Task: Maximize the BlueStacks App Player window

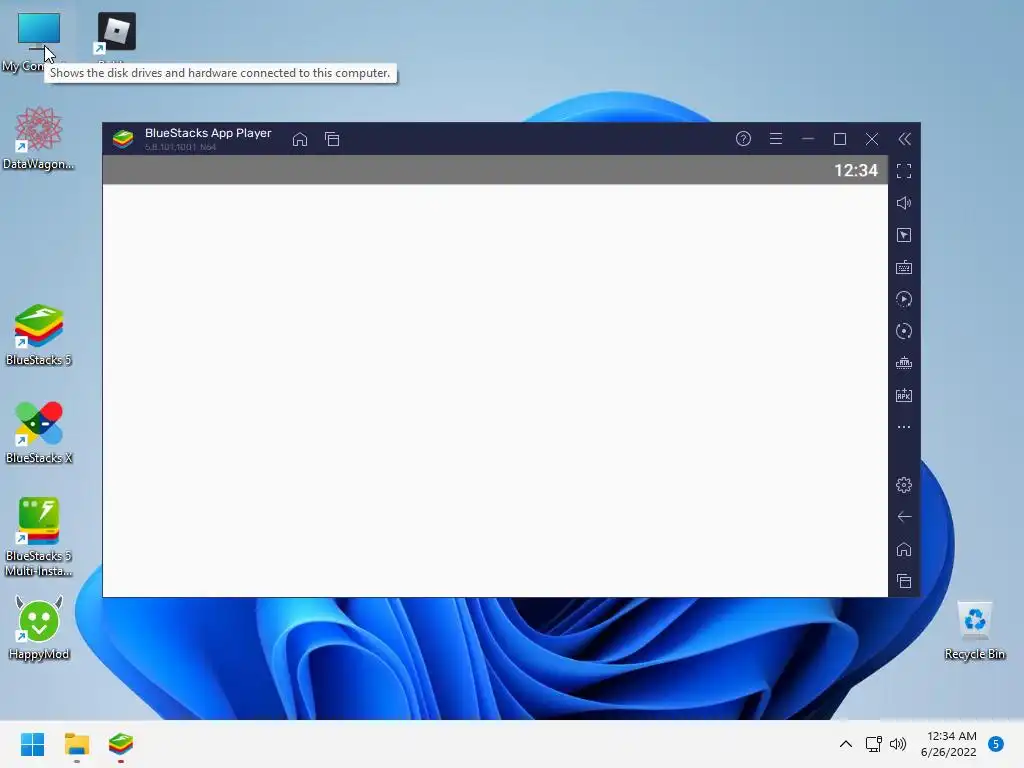Action: click(840, 139)
